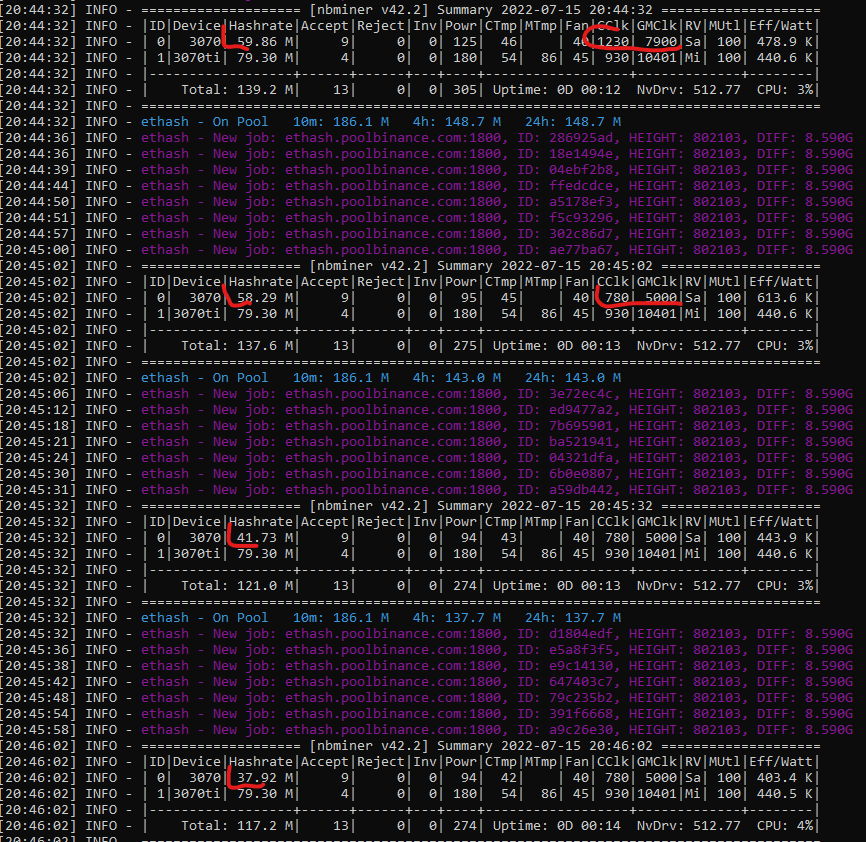This screenshot has width=866, height=842.
Task: Click the CPU: 4% reading
Action: pos(785,826)
